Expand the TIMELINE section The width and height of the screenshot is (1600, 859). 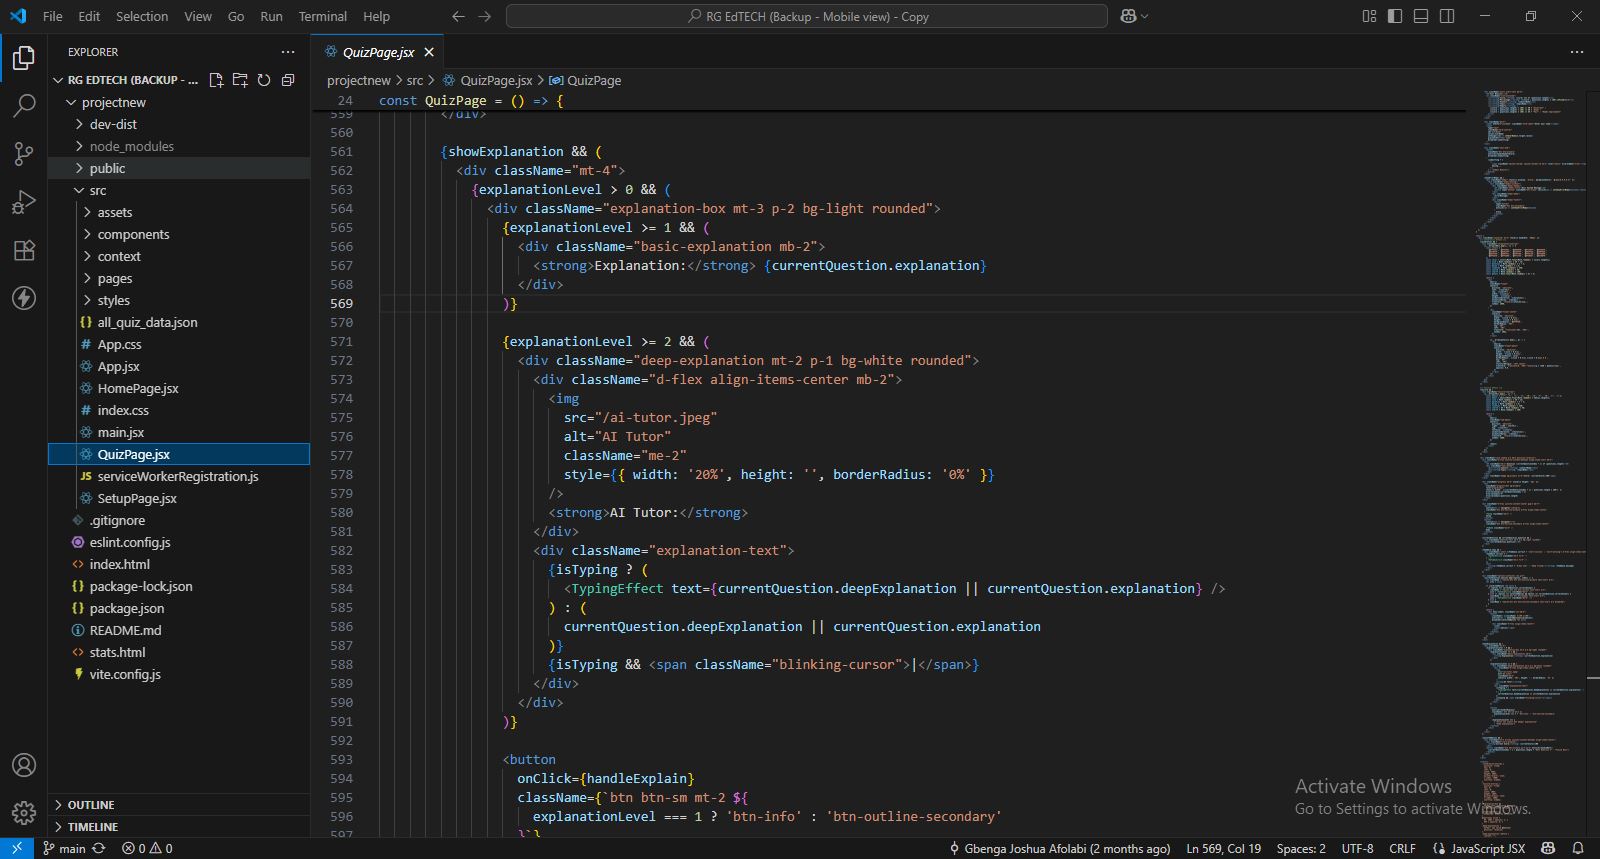coord(93,827)
